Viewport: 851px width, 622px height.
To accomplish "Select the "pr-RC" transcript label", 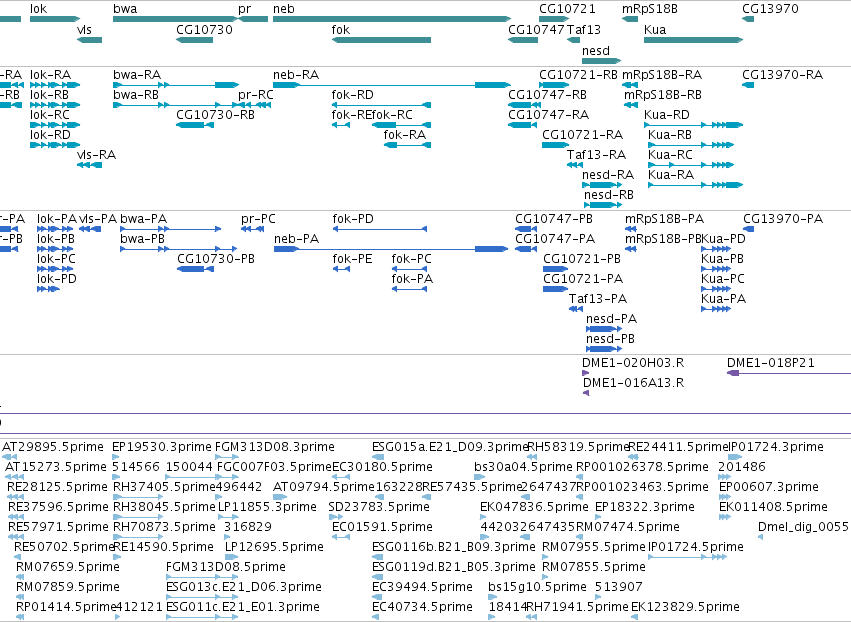I will pyautogui.click(x=256, y=95).
